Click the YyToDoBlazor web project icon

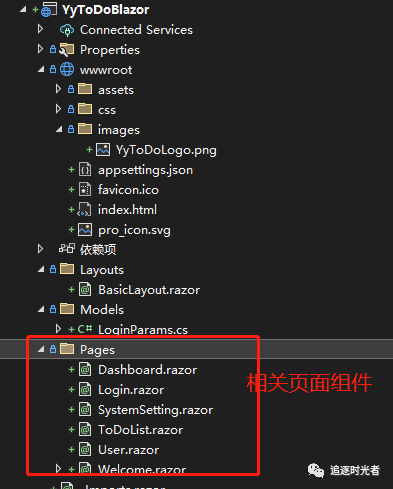(x=49, y=10)
